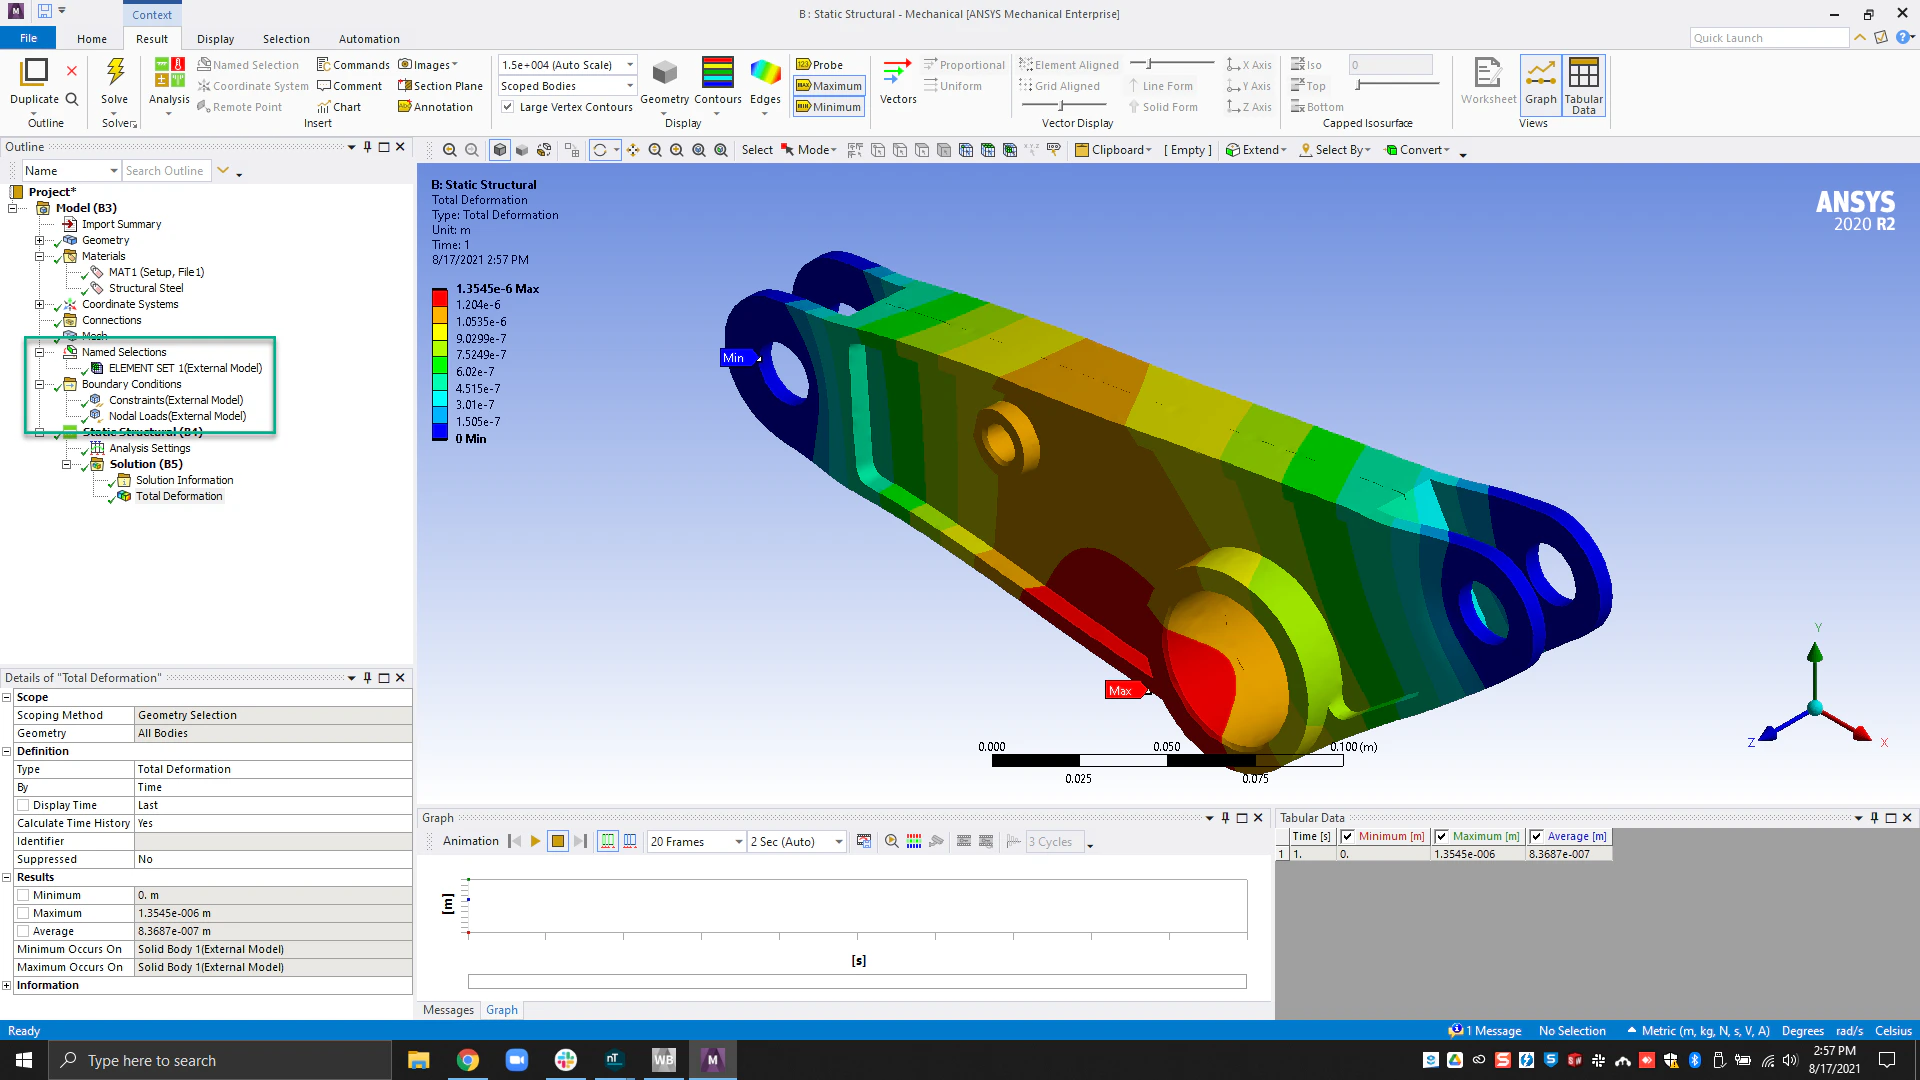This screenshot has height=1080, width=1920.
Task: Open the Scoped Bodies dropdown
Action: point(629,86)
